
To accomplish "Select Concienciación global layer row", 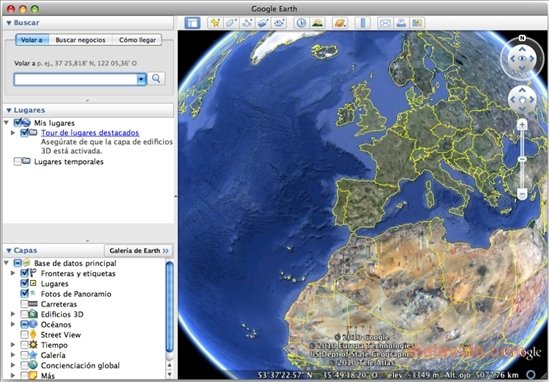I will click(x=80, y=365).
